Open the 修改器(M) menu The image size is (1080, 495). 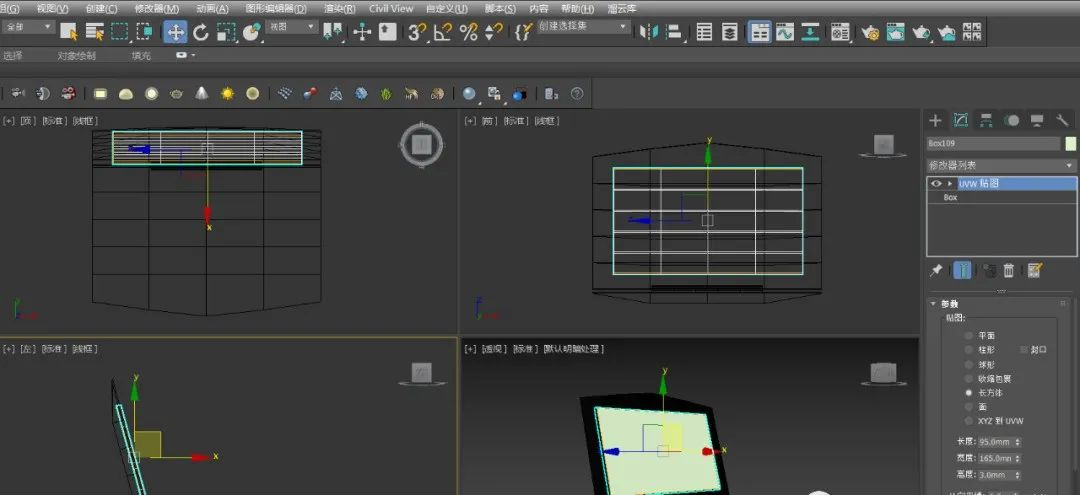(x=157, y=9)
